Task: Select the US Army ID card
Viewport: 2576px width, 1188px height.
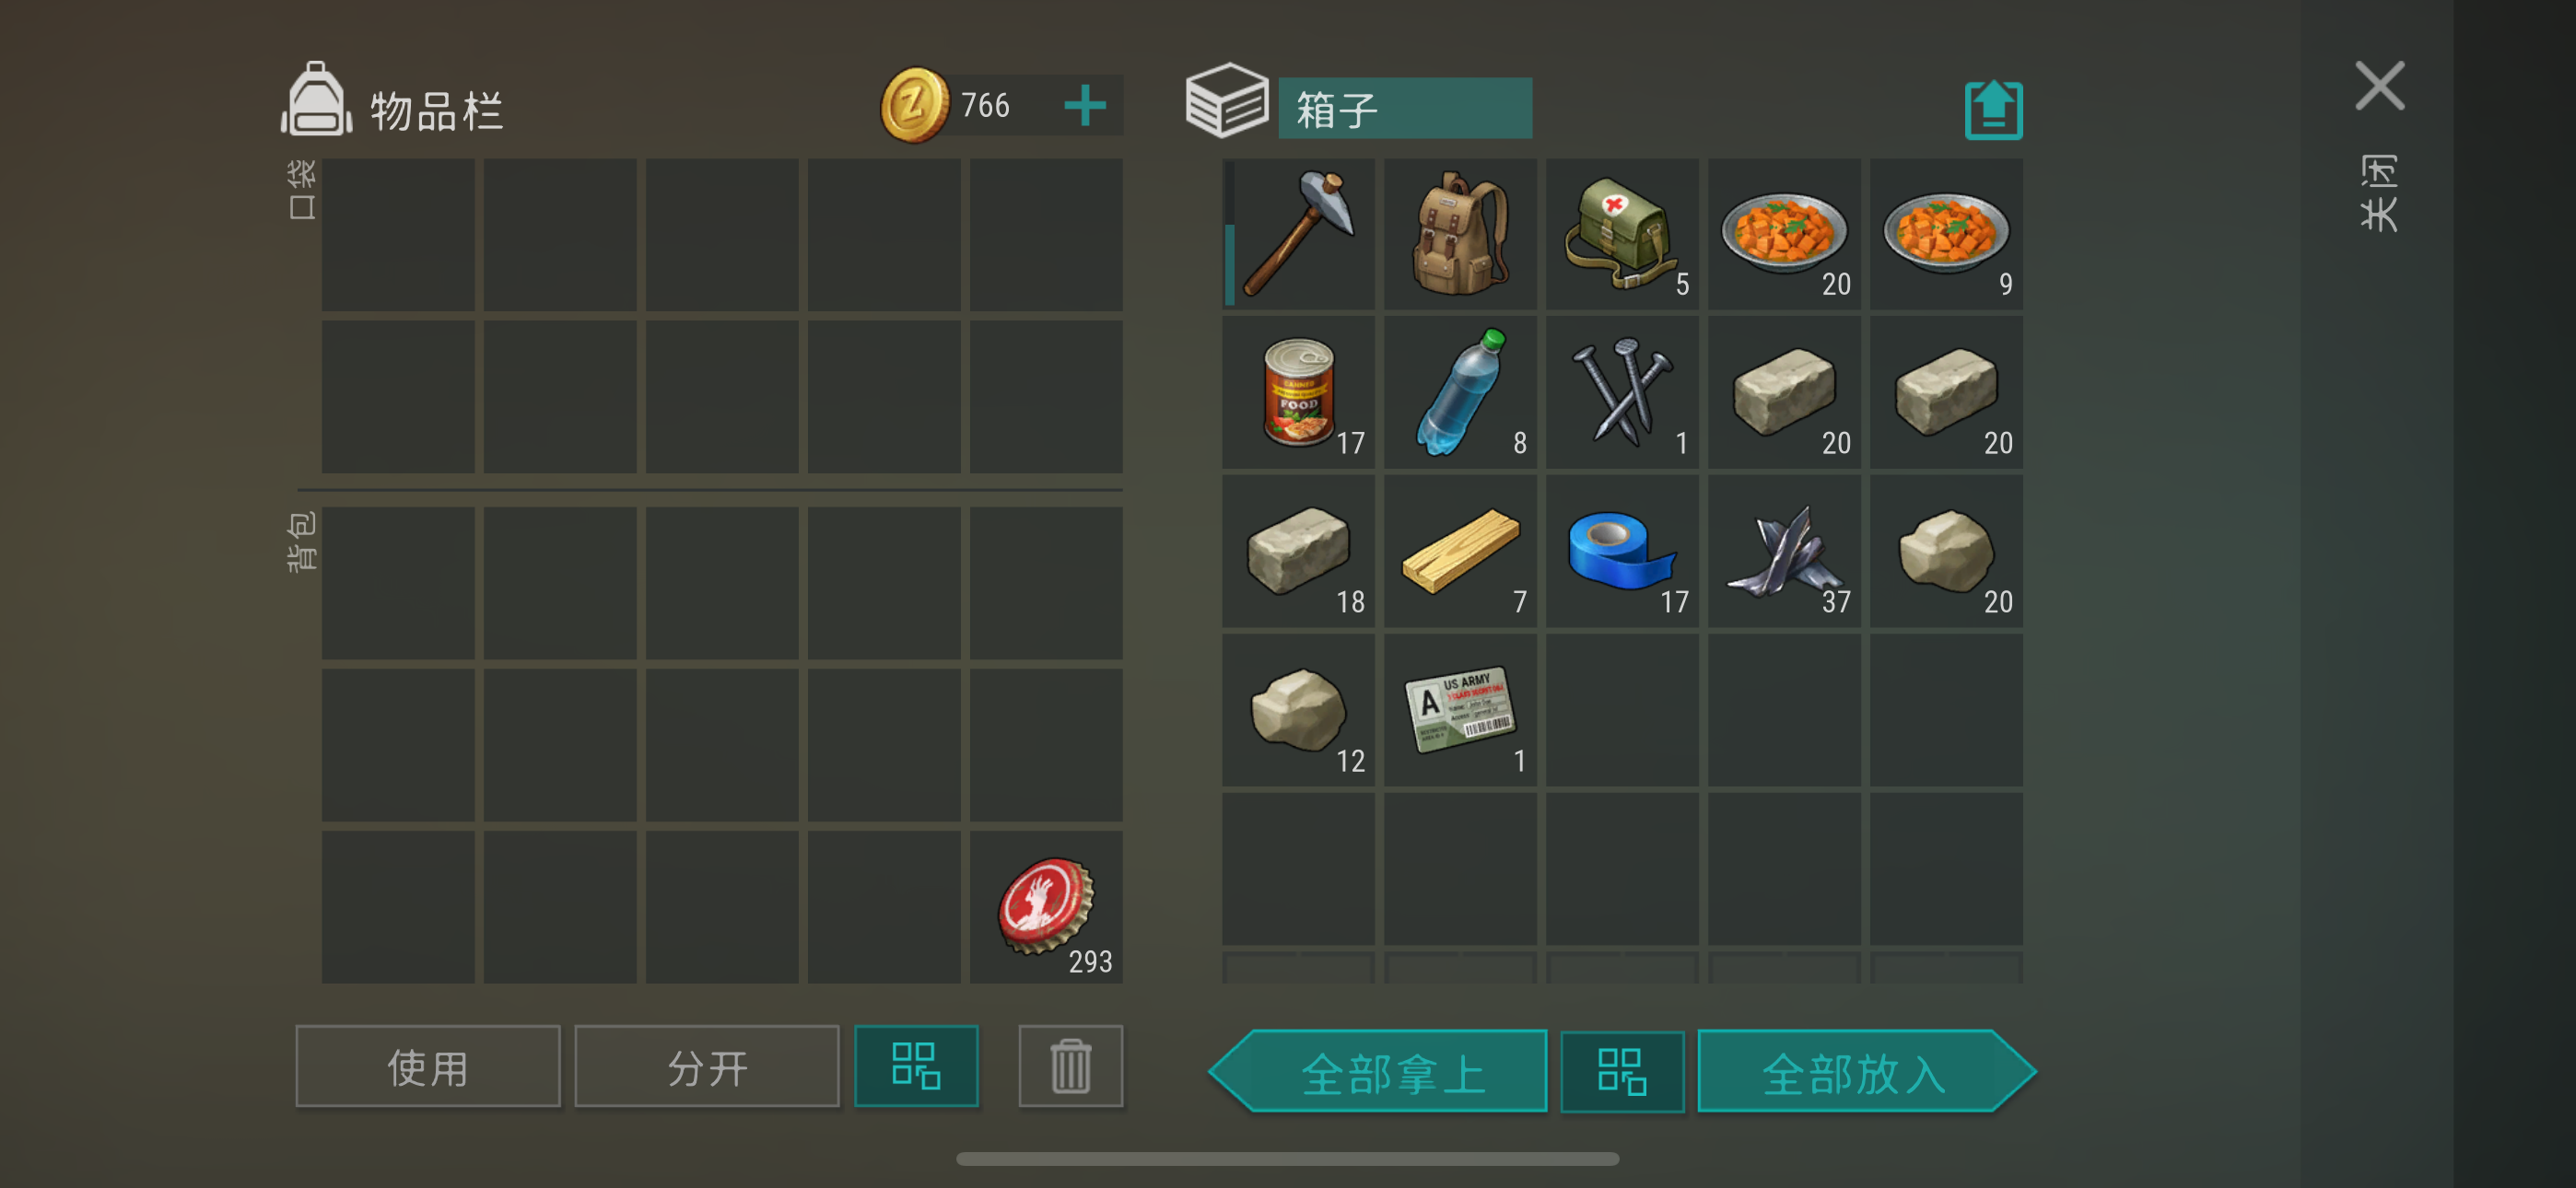Action: point(1460,710)
